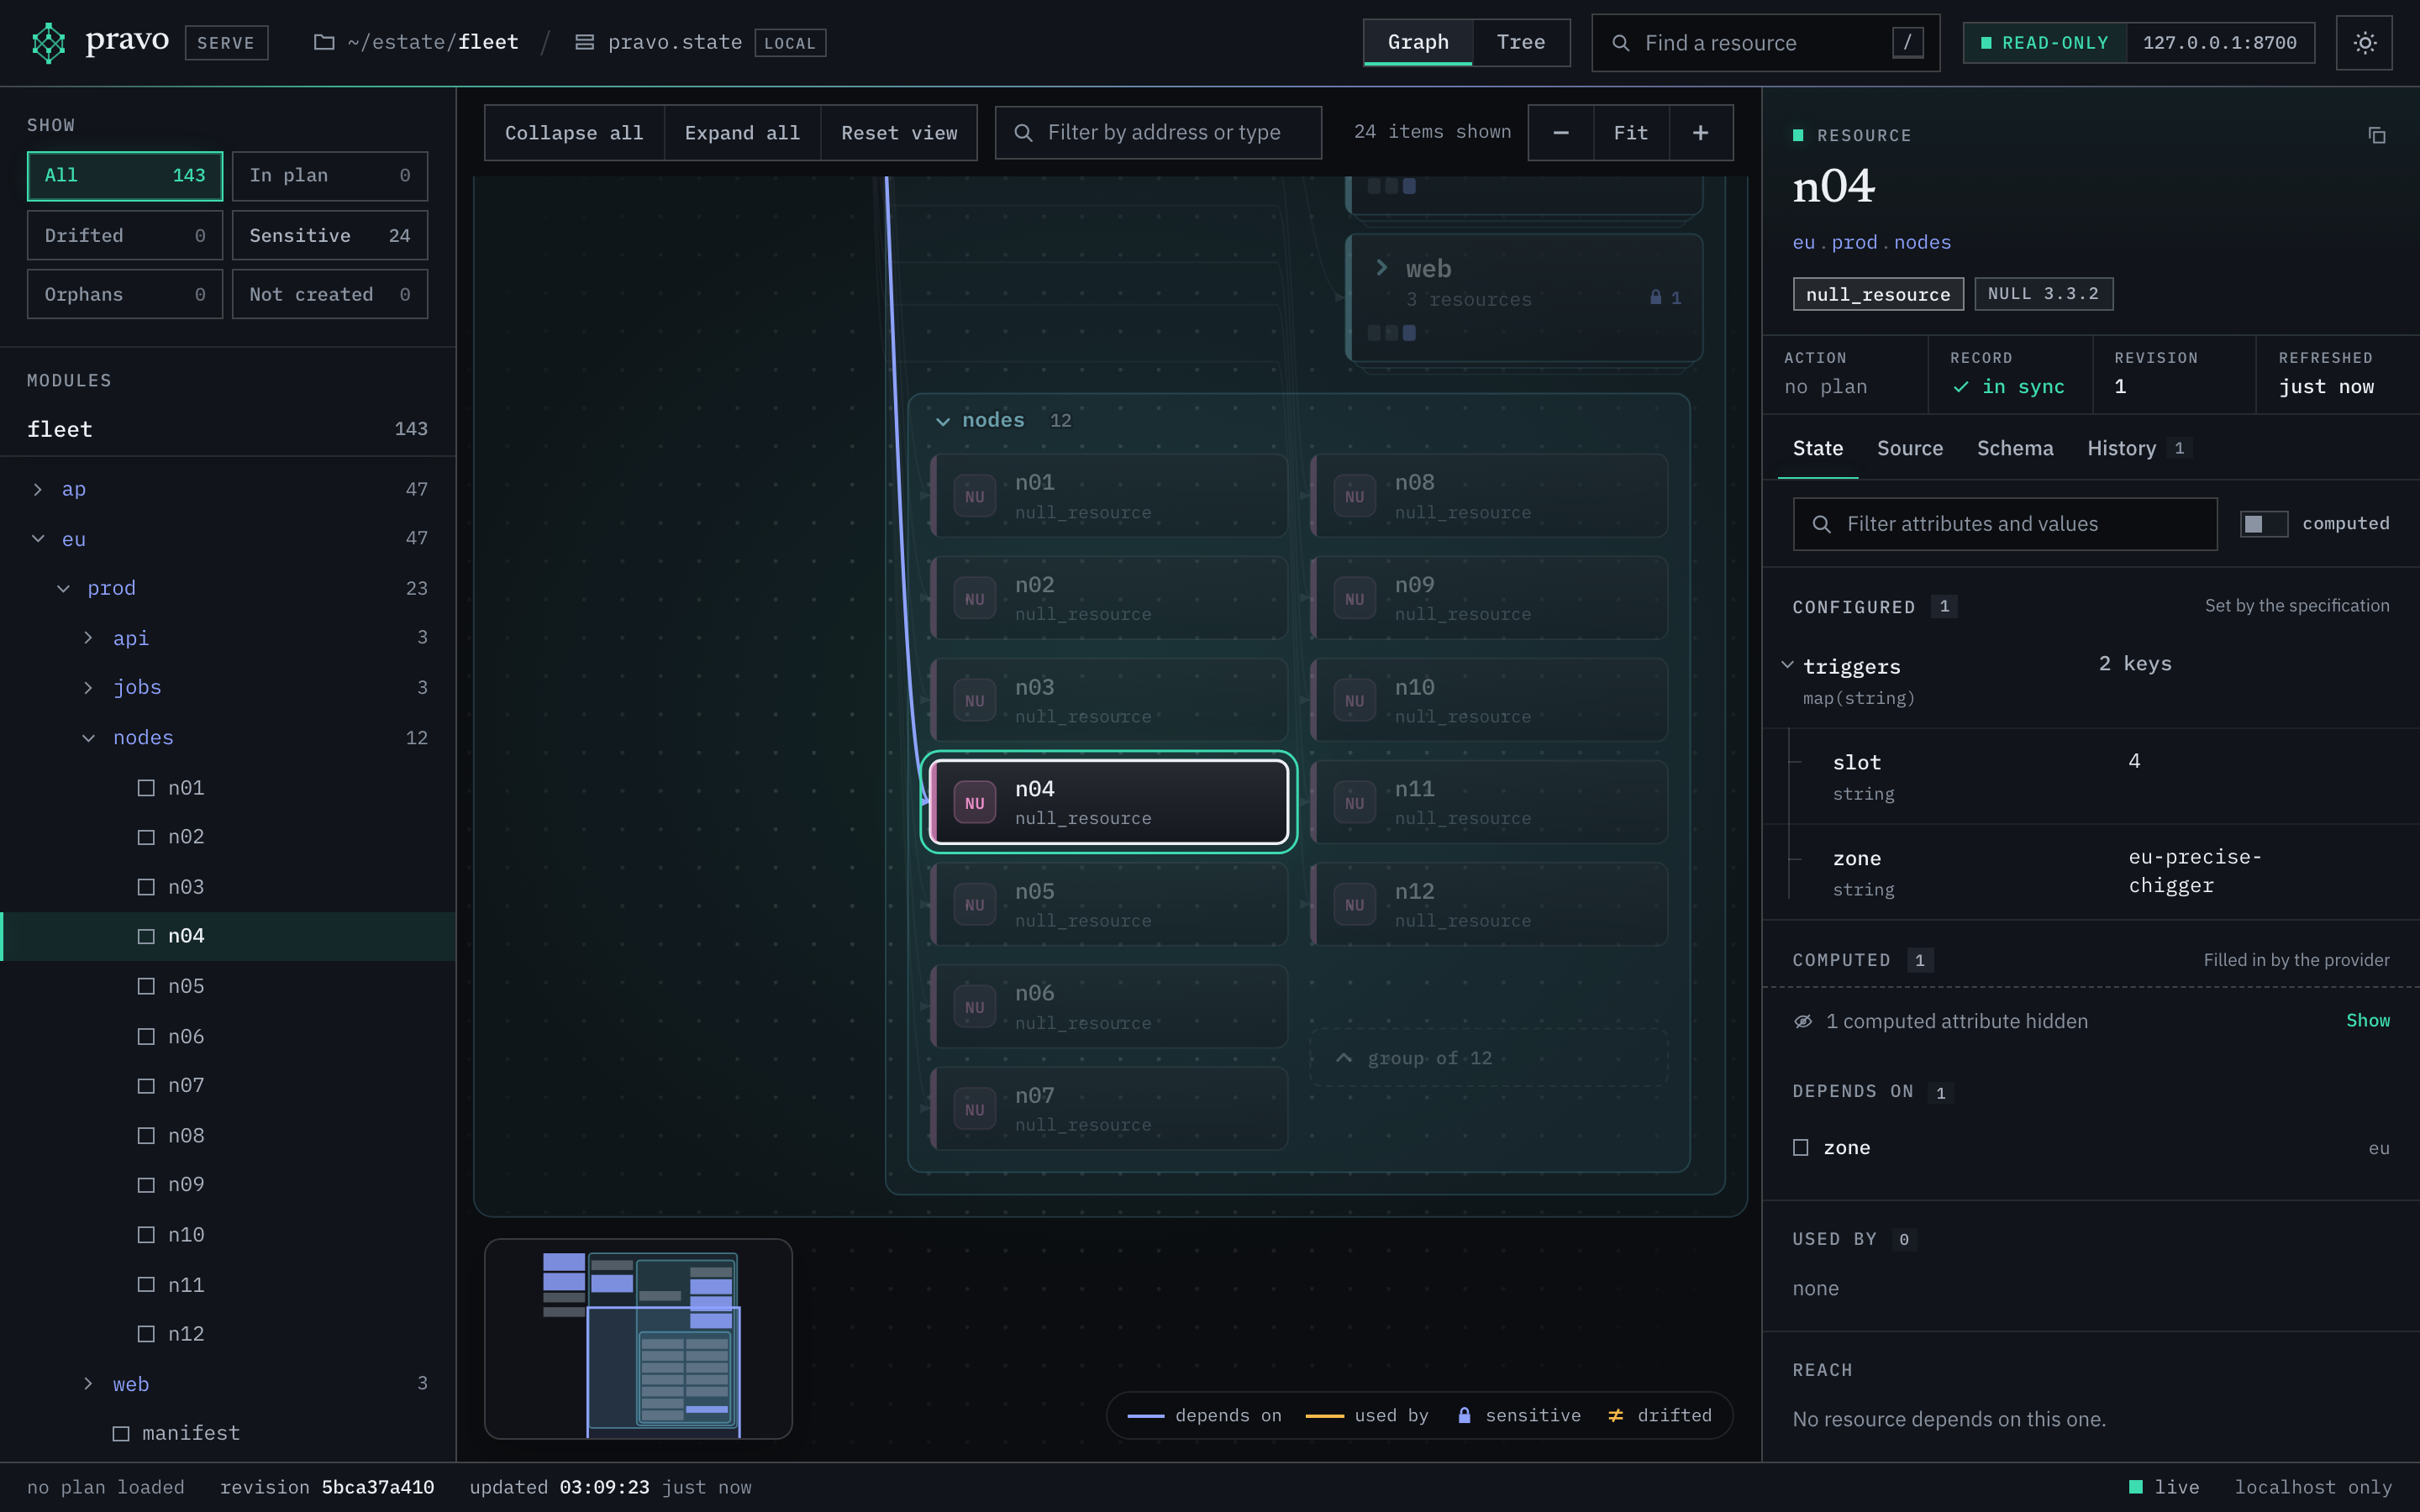Copy resource address with copy icon
The height and width of the screenshot is (1512, 2420).
point(2377,135)
